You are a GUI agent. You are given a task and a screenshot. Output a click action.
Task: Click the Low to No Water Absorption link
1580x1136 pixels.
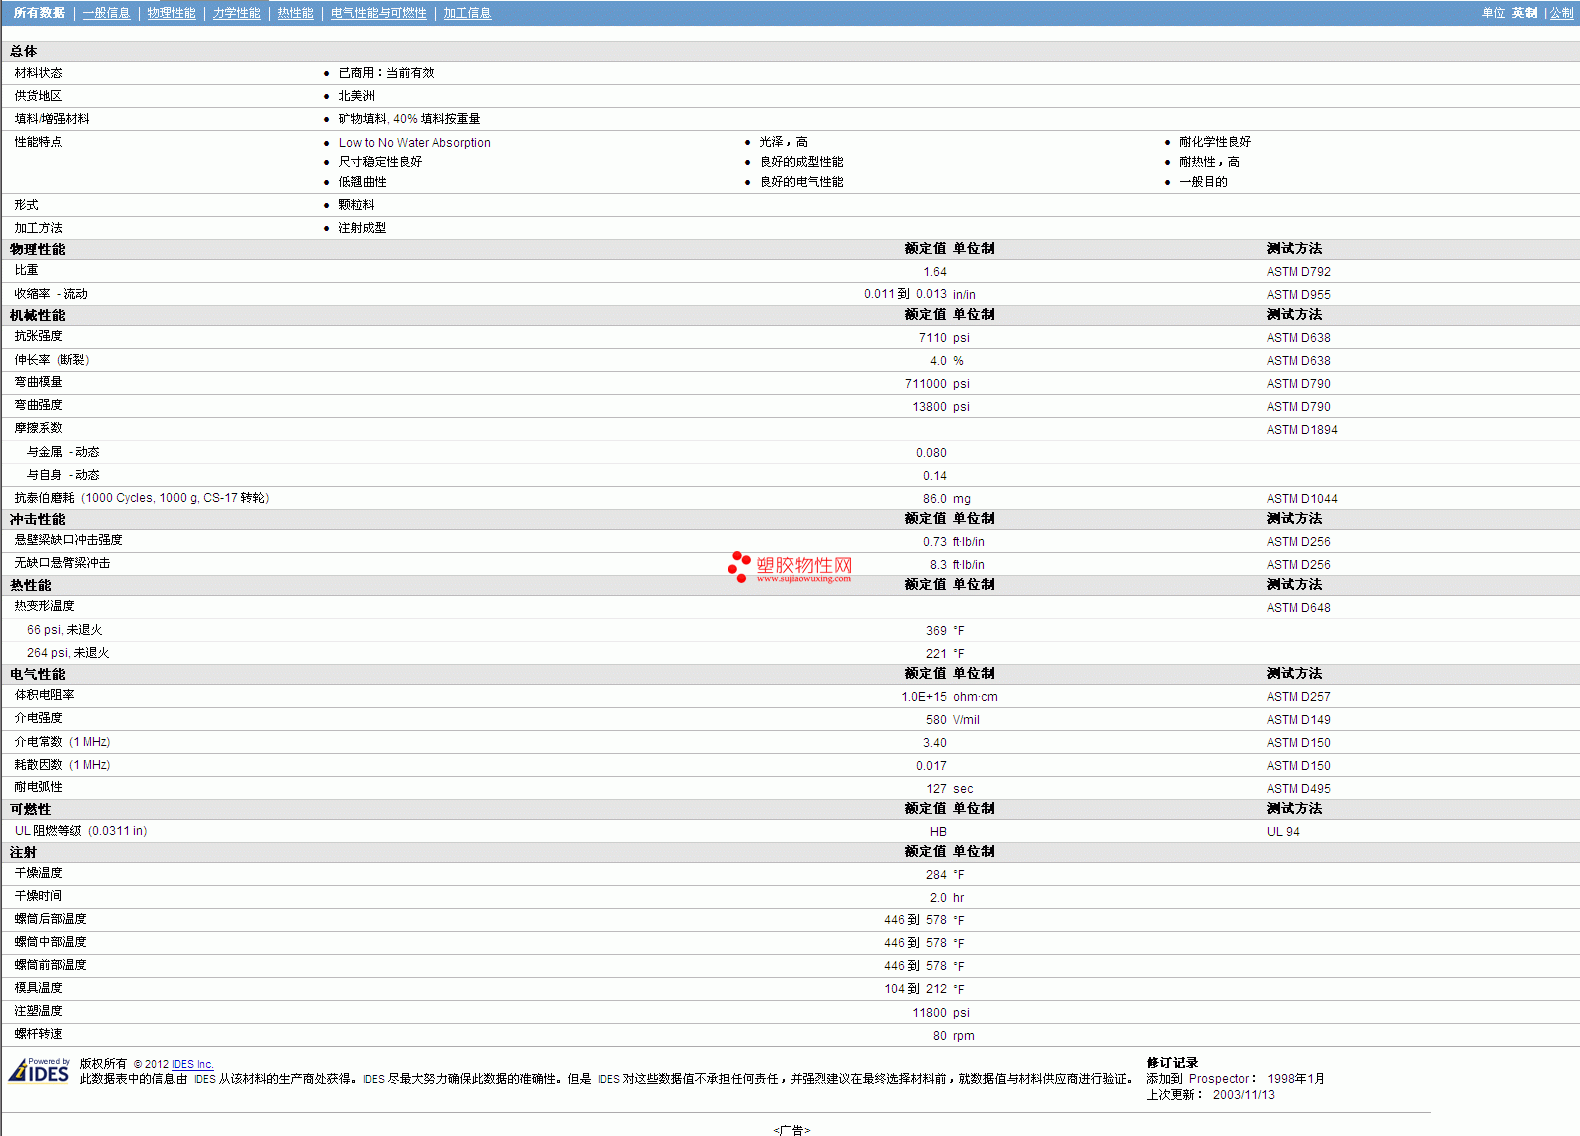point(414,143)
